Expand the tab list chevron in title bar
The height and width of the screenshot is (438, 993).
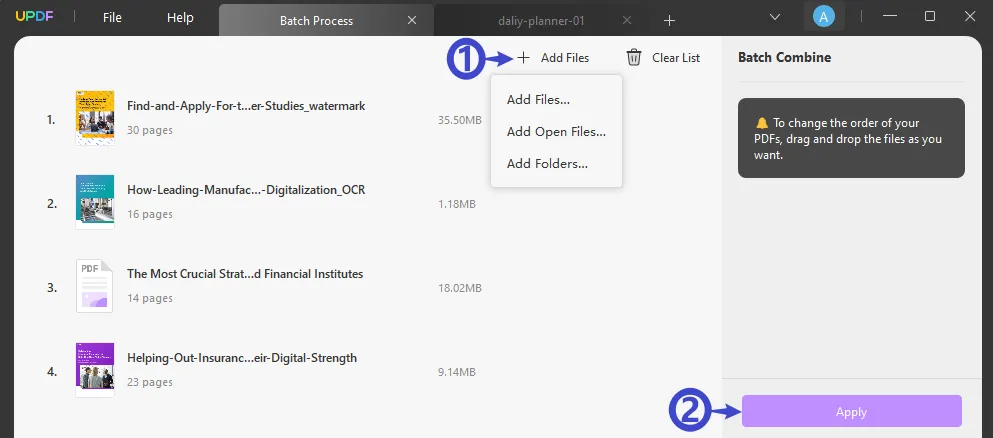[x=775, y=17]
